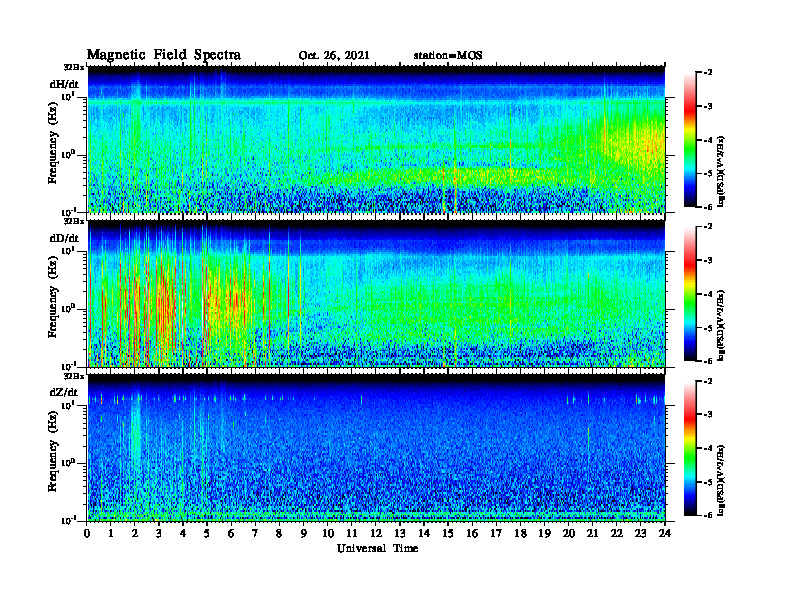
Task: Click the "32Hz" label atop dZ/dt panel
Action: 74,376
